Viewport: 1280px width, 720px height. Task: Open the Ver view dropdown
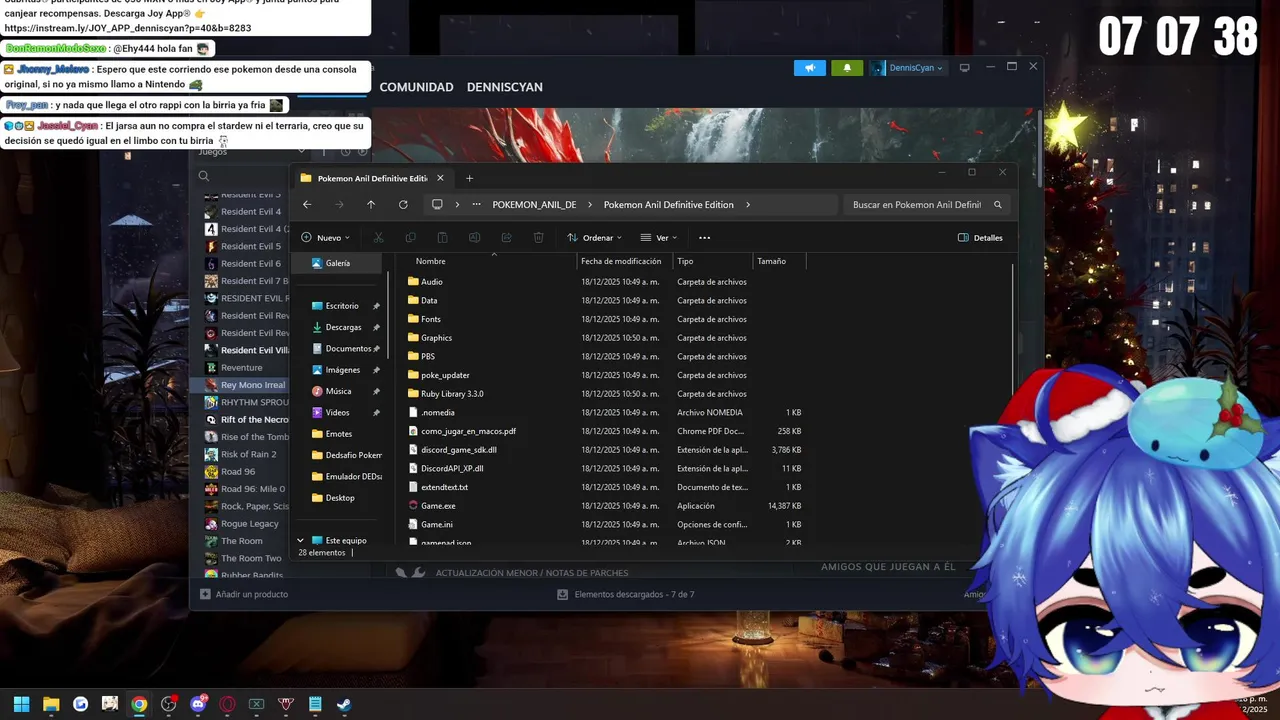658,238
